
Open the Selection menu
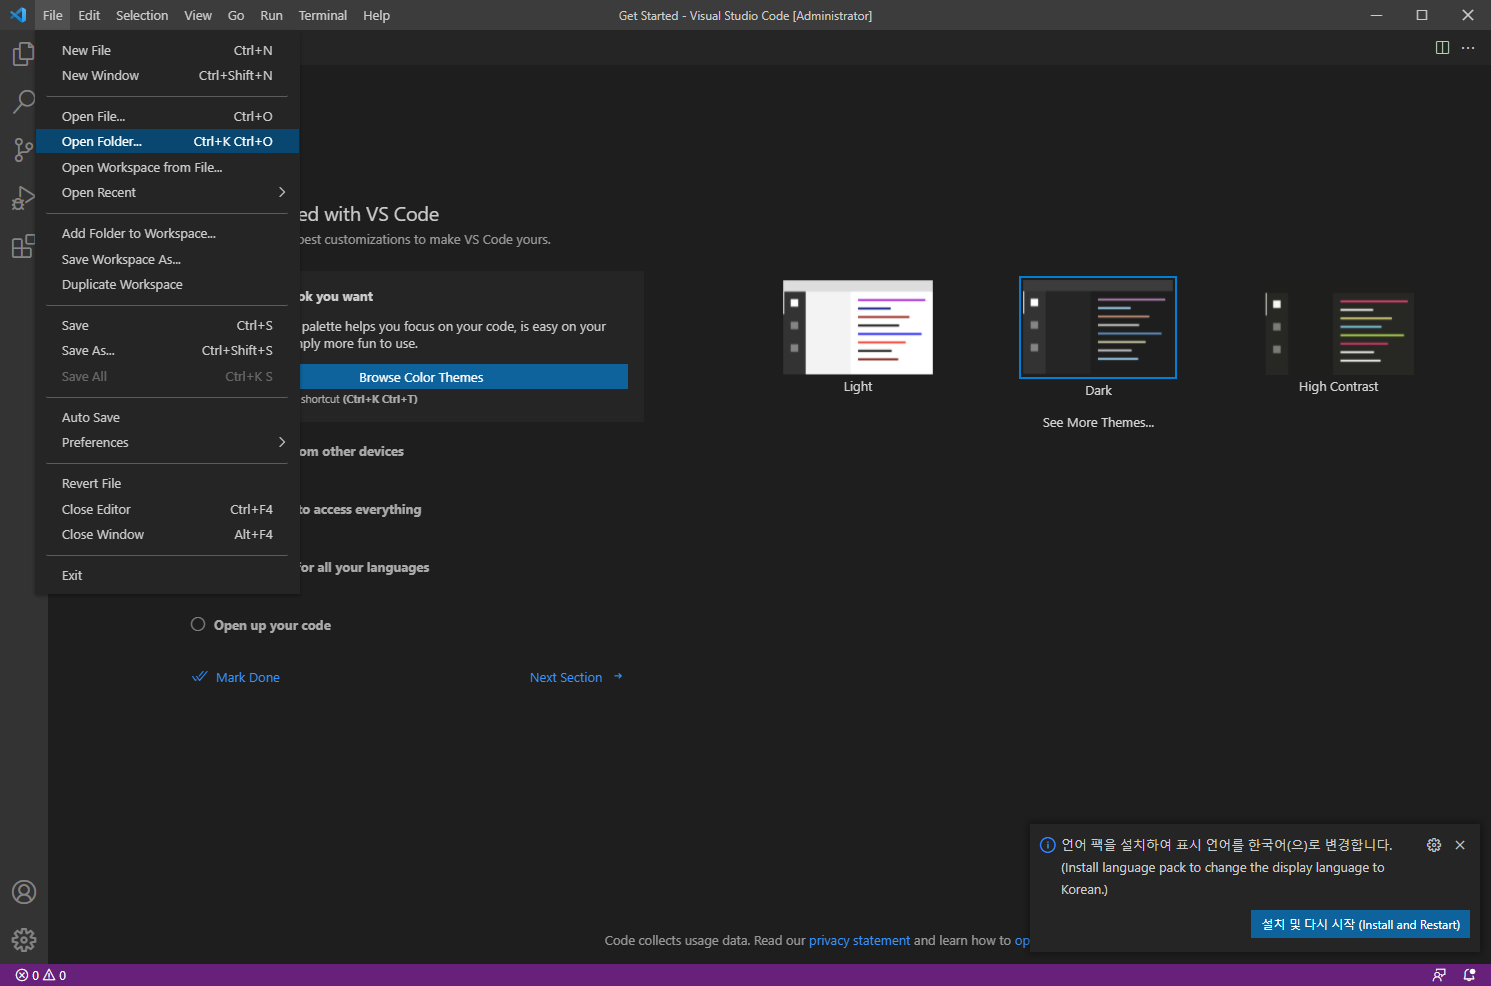(142, 15)
